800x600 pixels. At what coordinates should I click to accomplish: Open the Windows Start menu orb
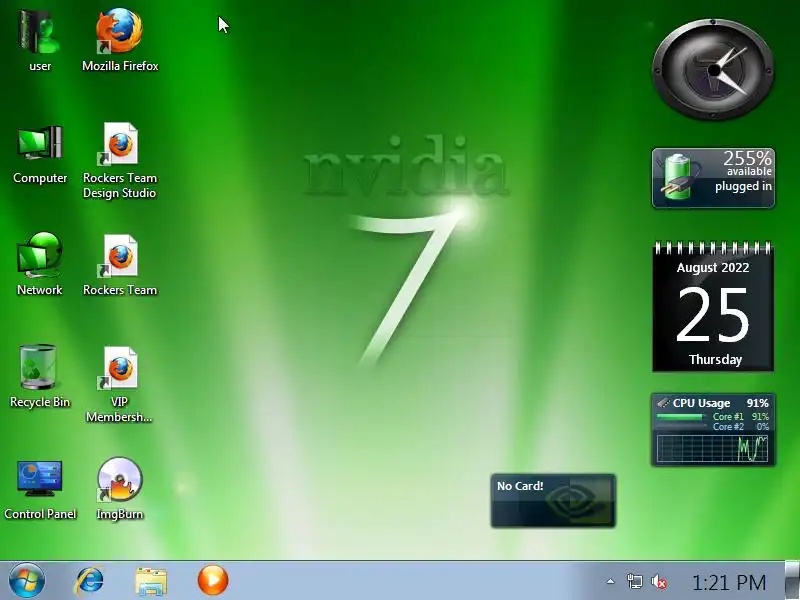(27, 581)
